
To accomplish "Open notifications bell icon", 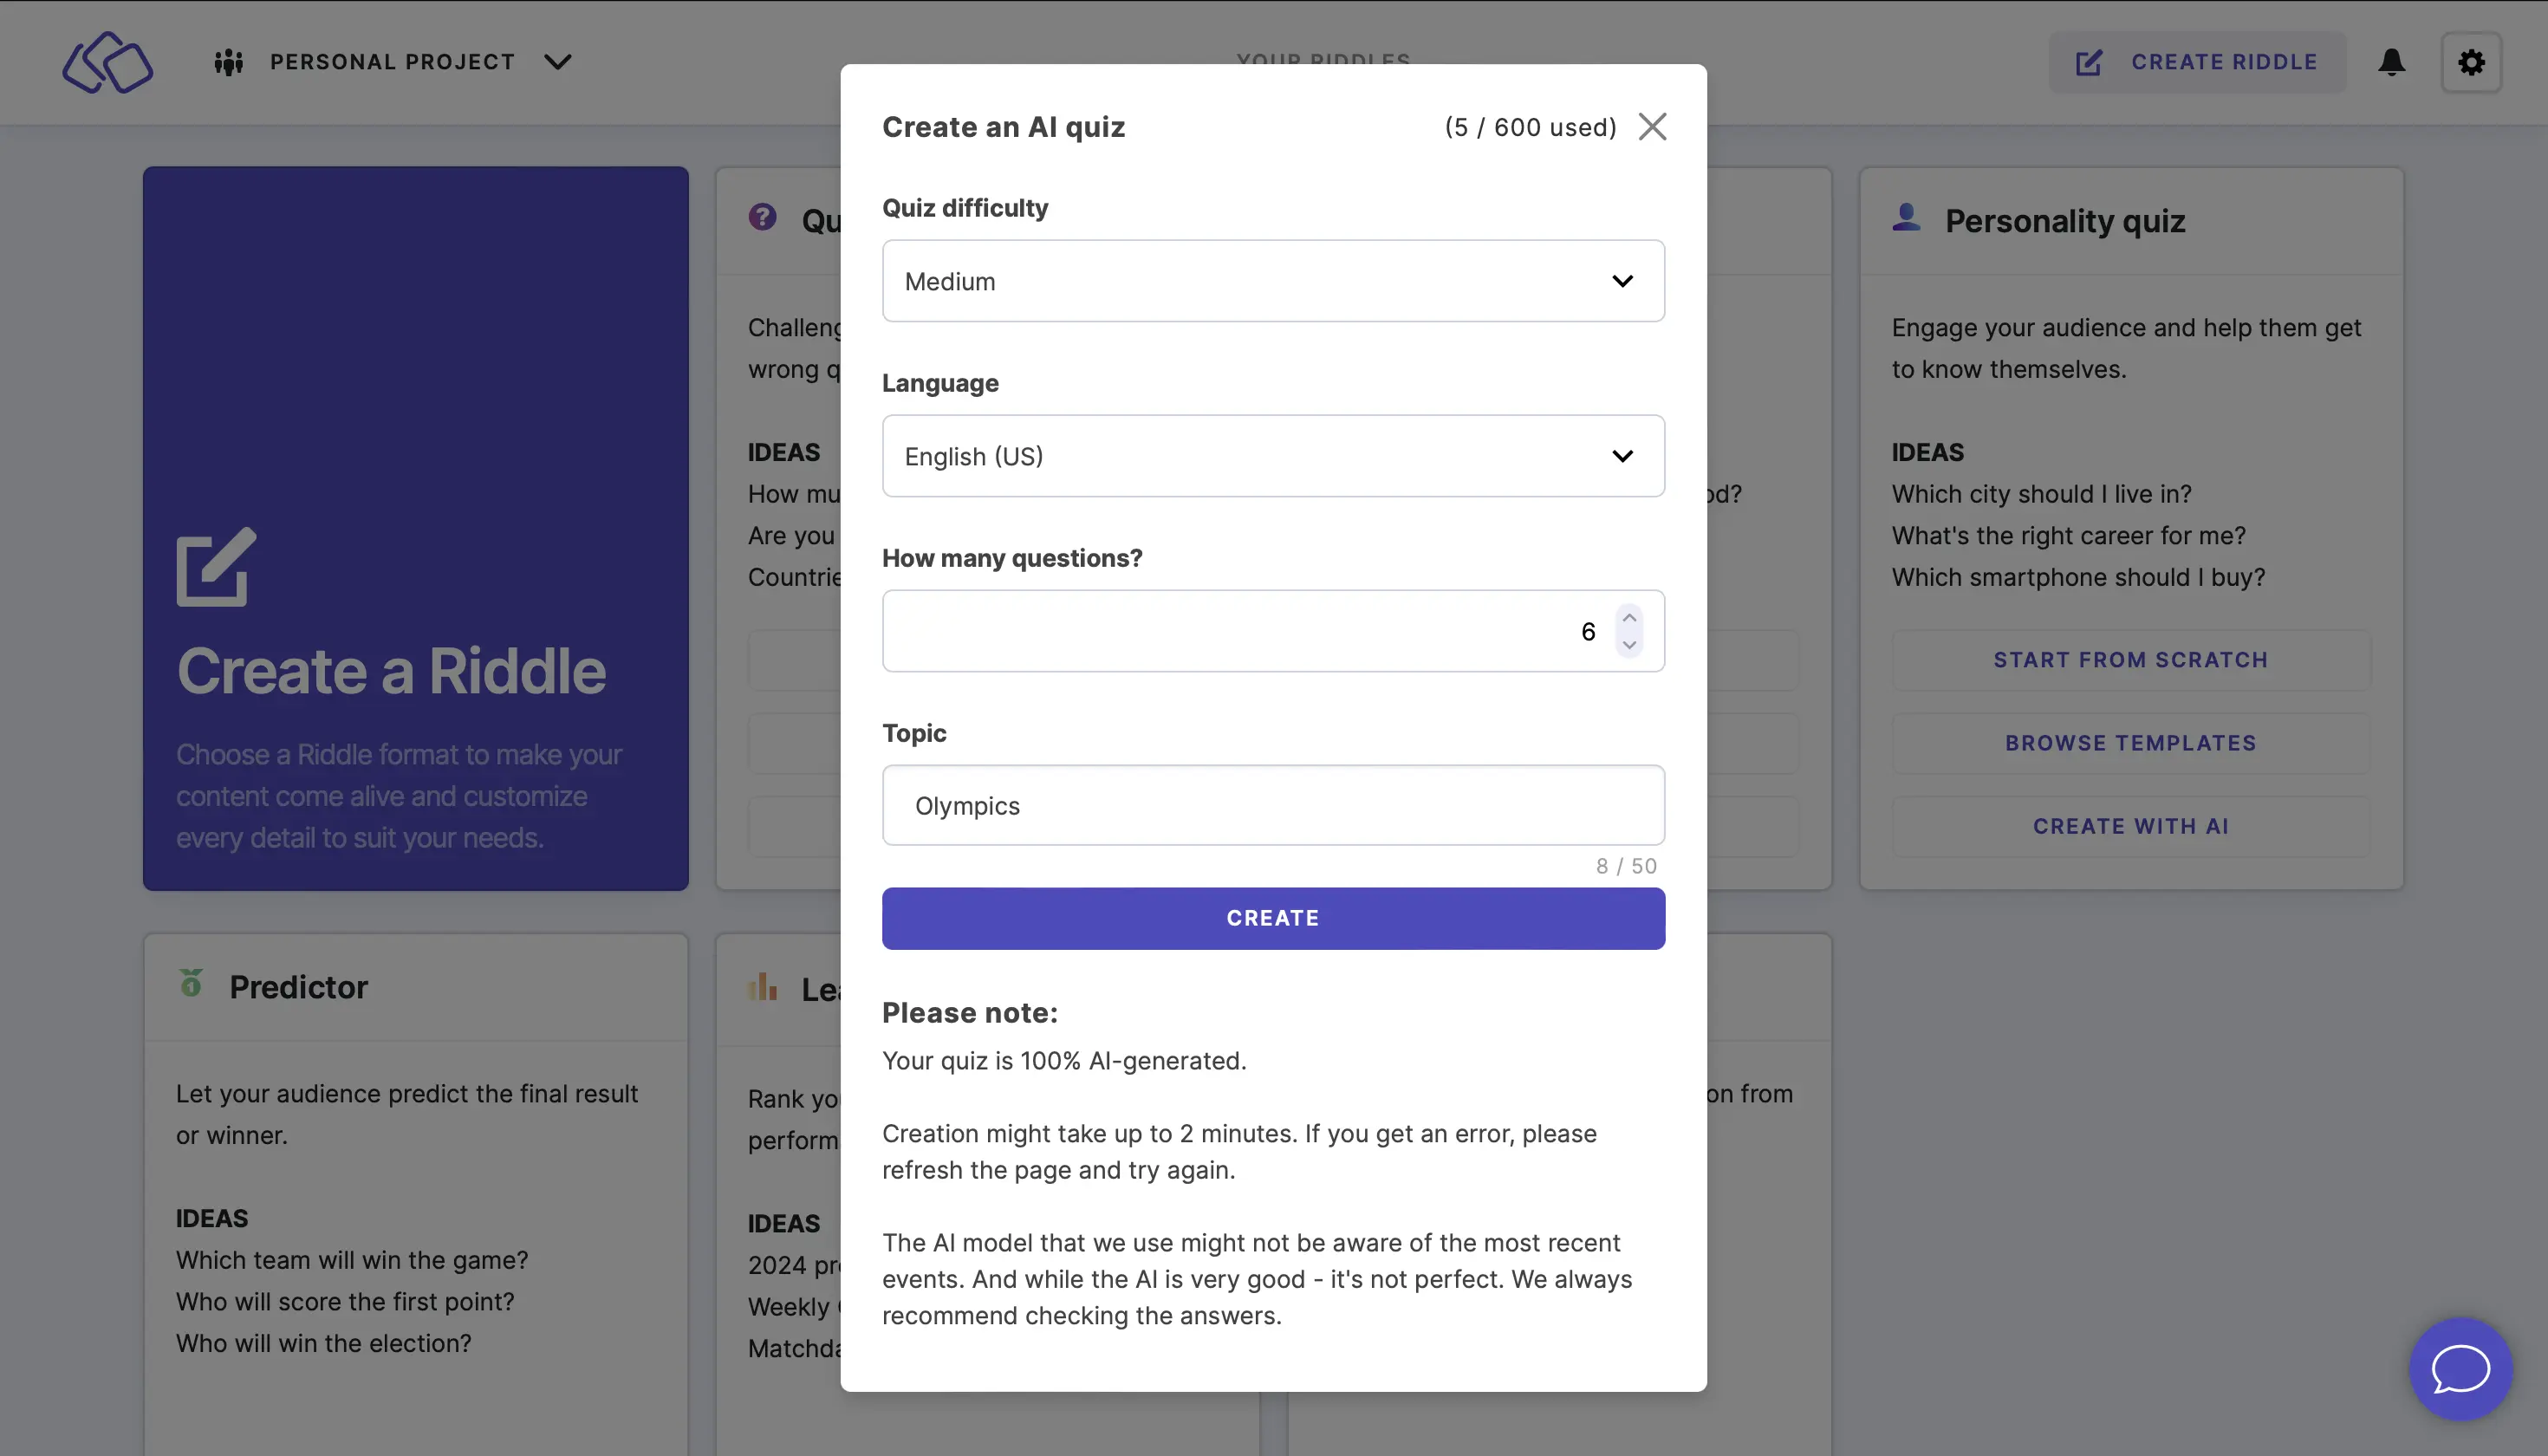I will (2392, 62).
